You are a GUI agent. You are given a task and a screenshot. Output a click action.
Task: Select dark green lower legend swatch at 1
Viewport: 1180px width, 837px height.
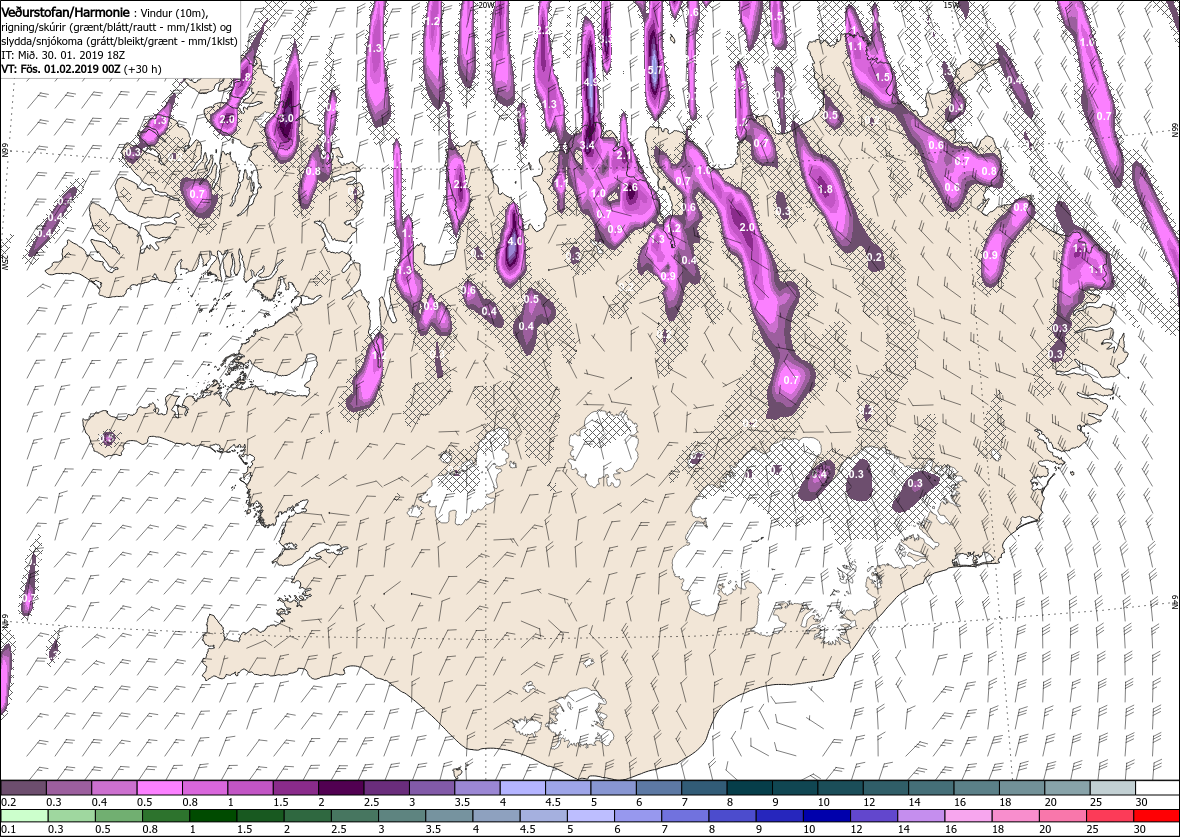point(214,815)
